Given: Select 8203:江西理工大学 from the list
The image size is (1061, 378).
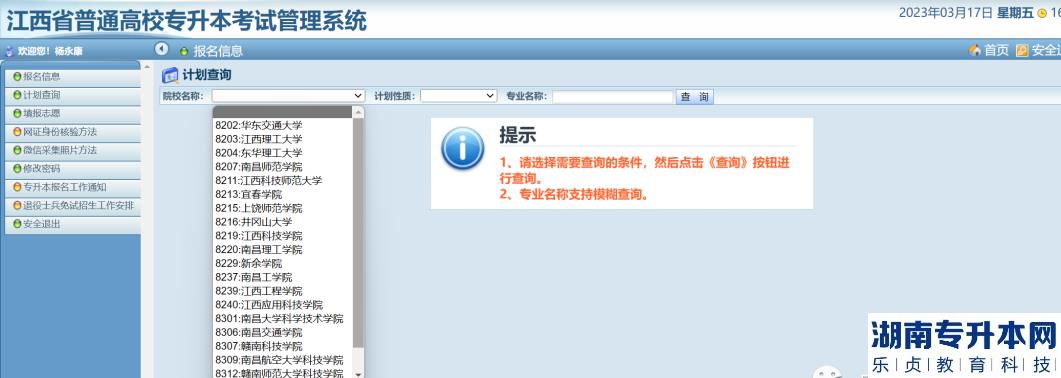Looking at the screenshot, I should point(282,139).
